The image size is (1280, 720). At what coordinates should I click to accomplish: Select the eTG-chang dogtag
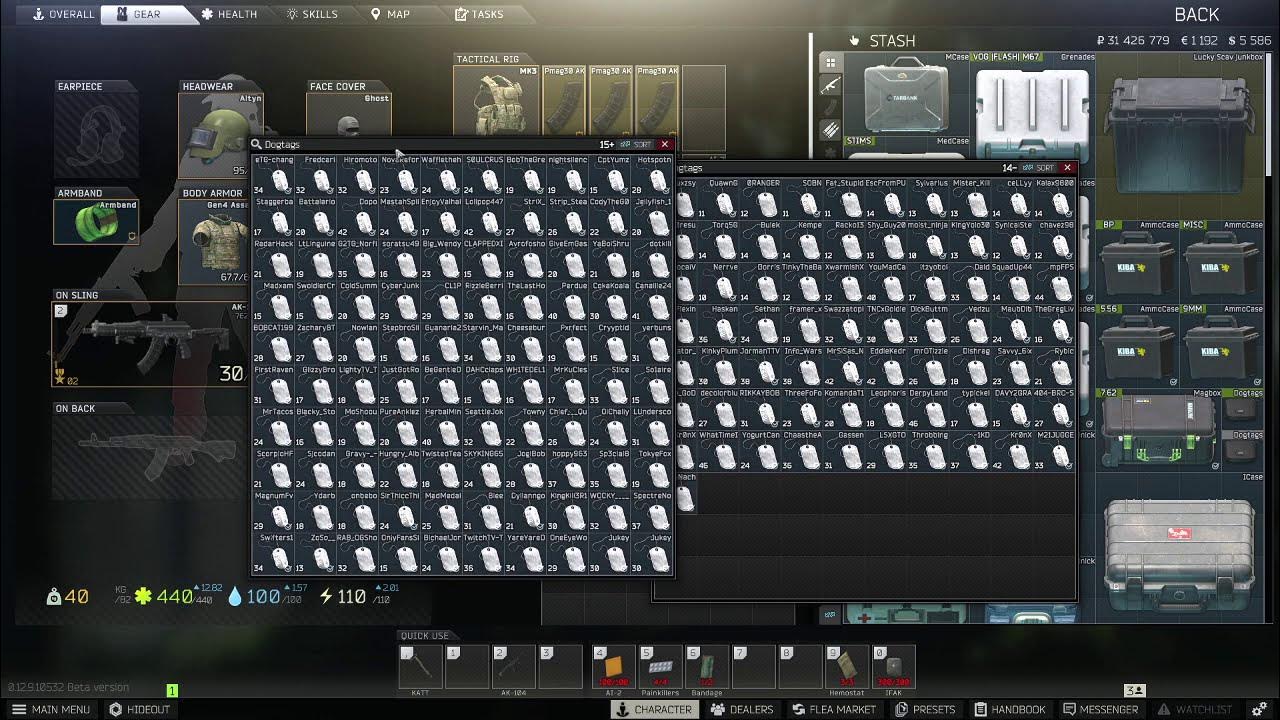tap(274, 176)
